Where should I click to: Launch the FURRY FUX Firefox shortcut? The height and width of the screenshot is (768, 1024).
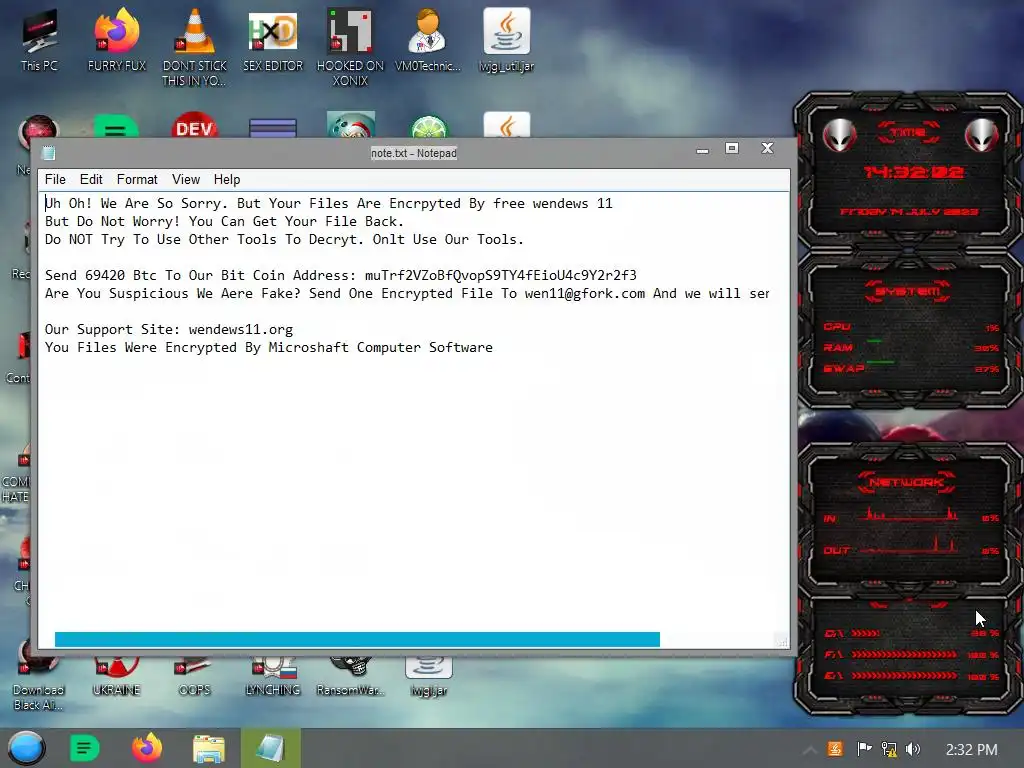point(117,39)
